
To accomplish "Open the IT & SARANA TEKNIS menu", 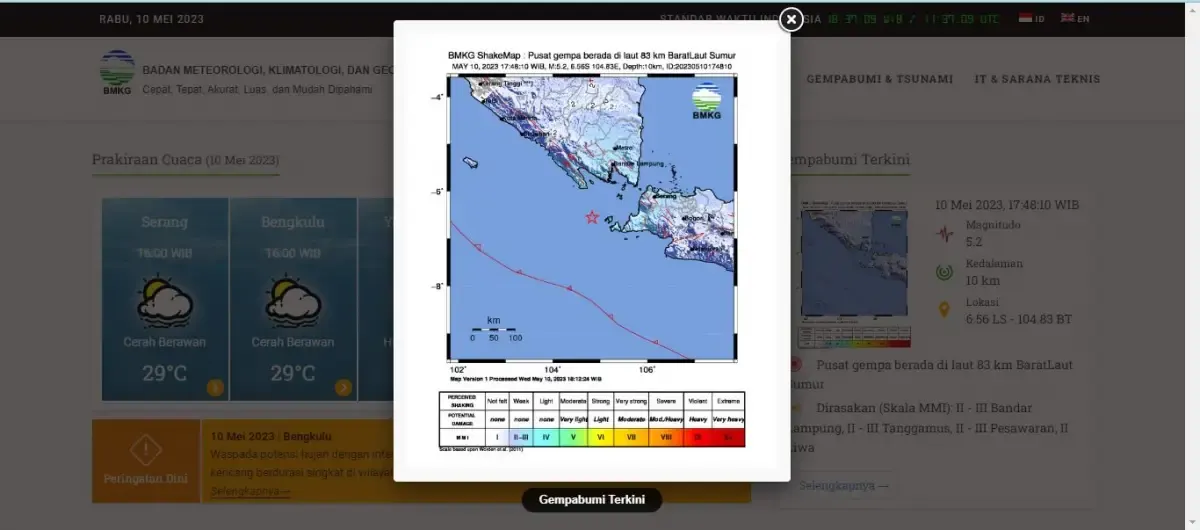I will pyautogui.click(x=1037, y=79).
